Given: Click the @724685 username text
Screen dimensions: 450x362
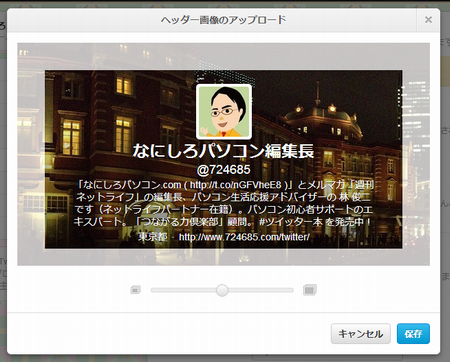Looking at the screenshot, I should 223,170.
